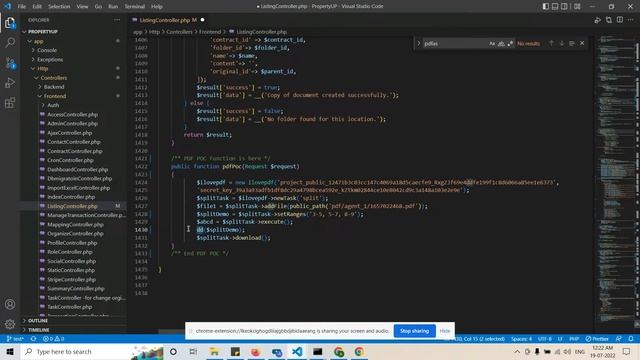Close the find widget

pyautogui.click(x=582, y=43)
